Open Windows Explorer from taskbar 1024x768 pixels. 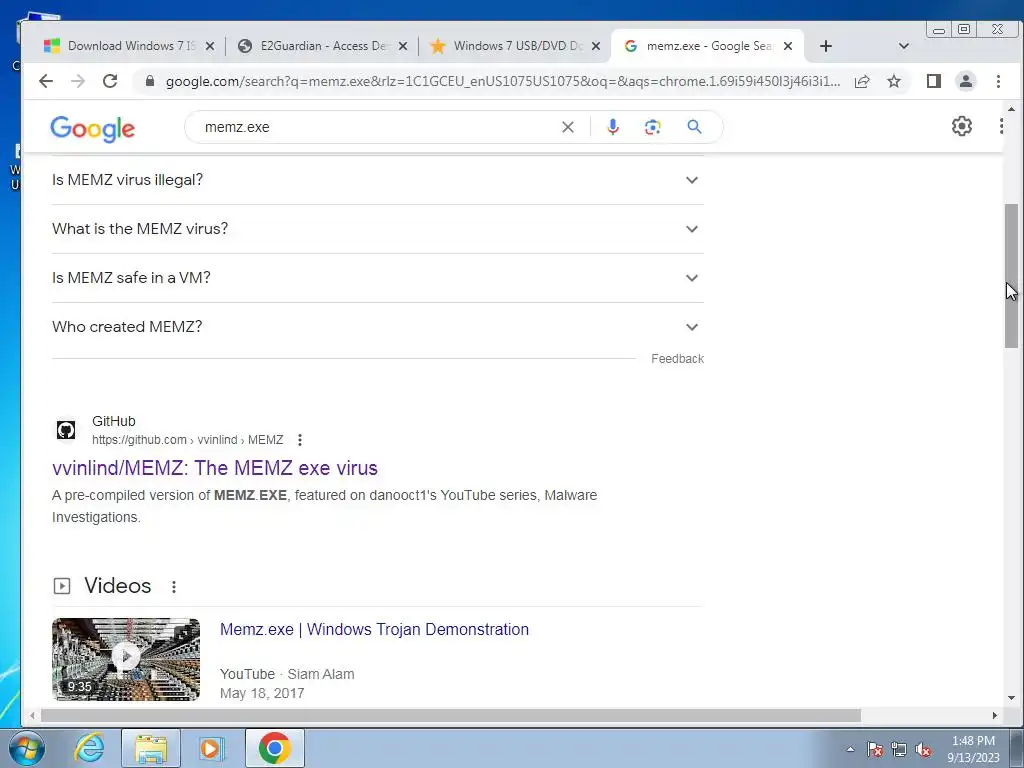[151, 748]
